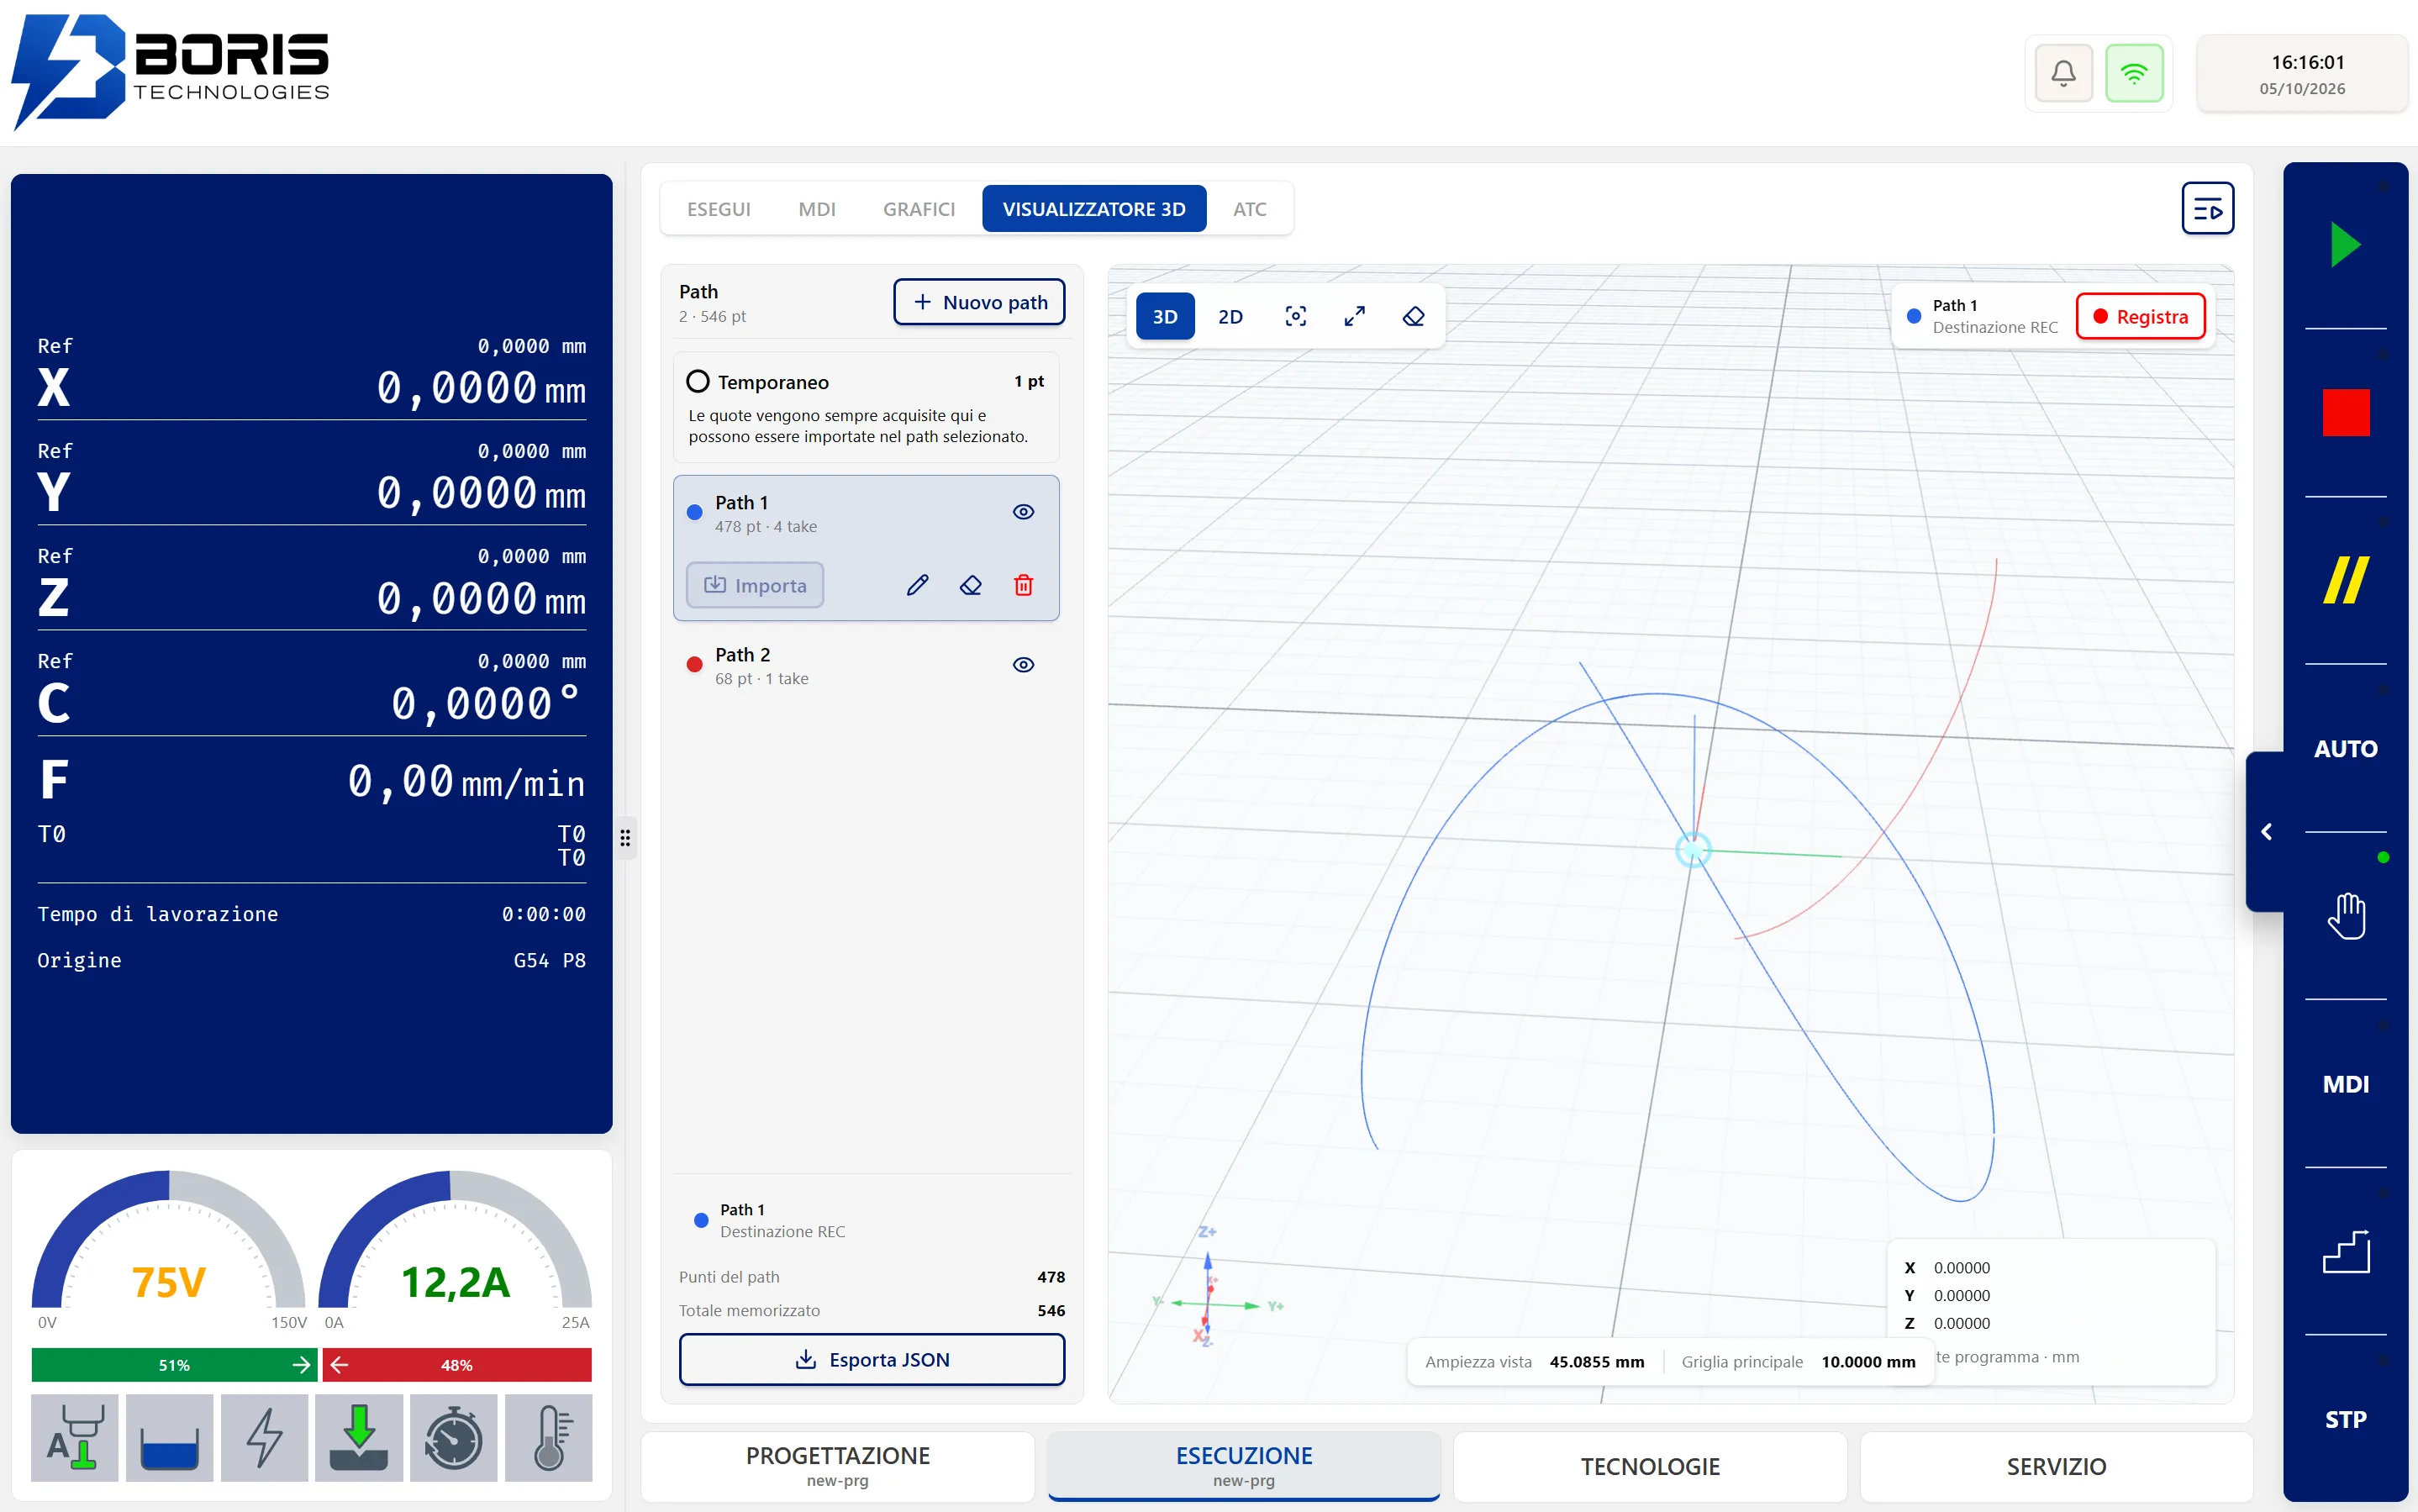Expand 3D viewer to fullscreen
The height and width of the screenshot is (1512, 2418).
(1354, 317)
